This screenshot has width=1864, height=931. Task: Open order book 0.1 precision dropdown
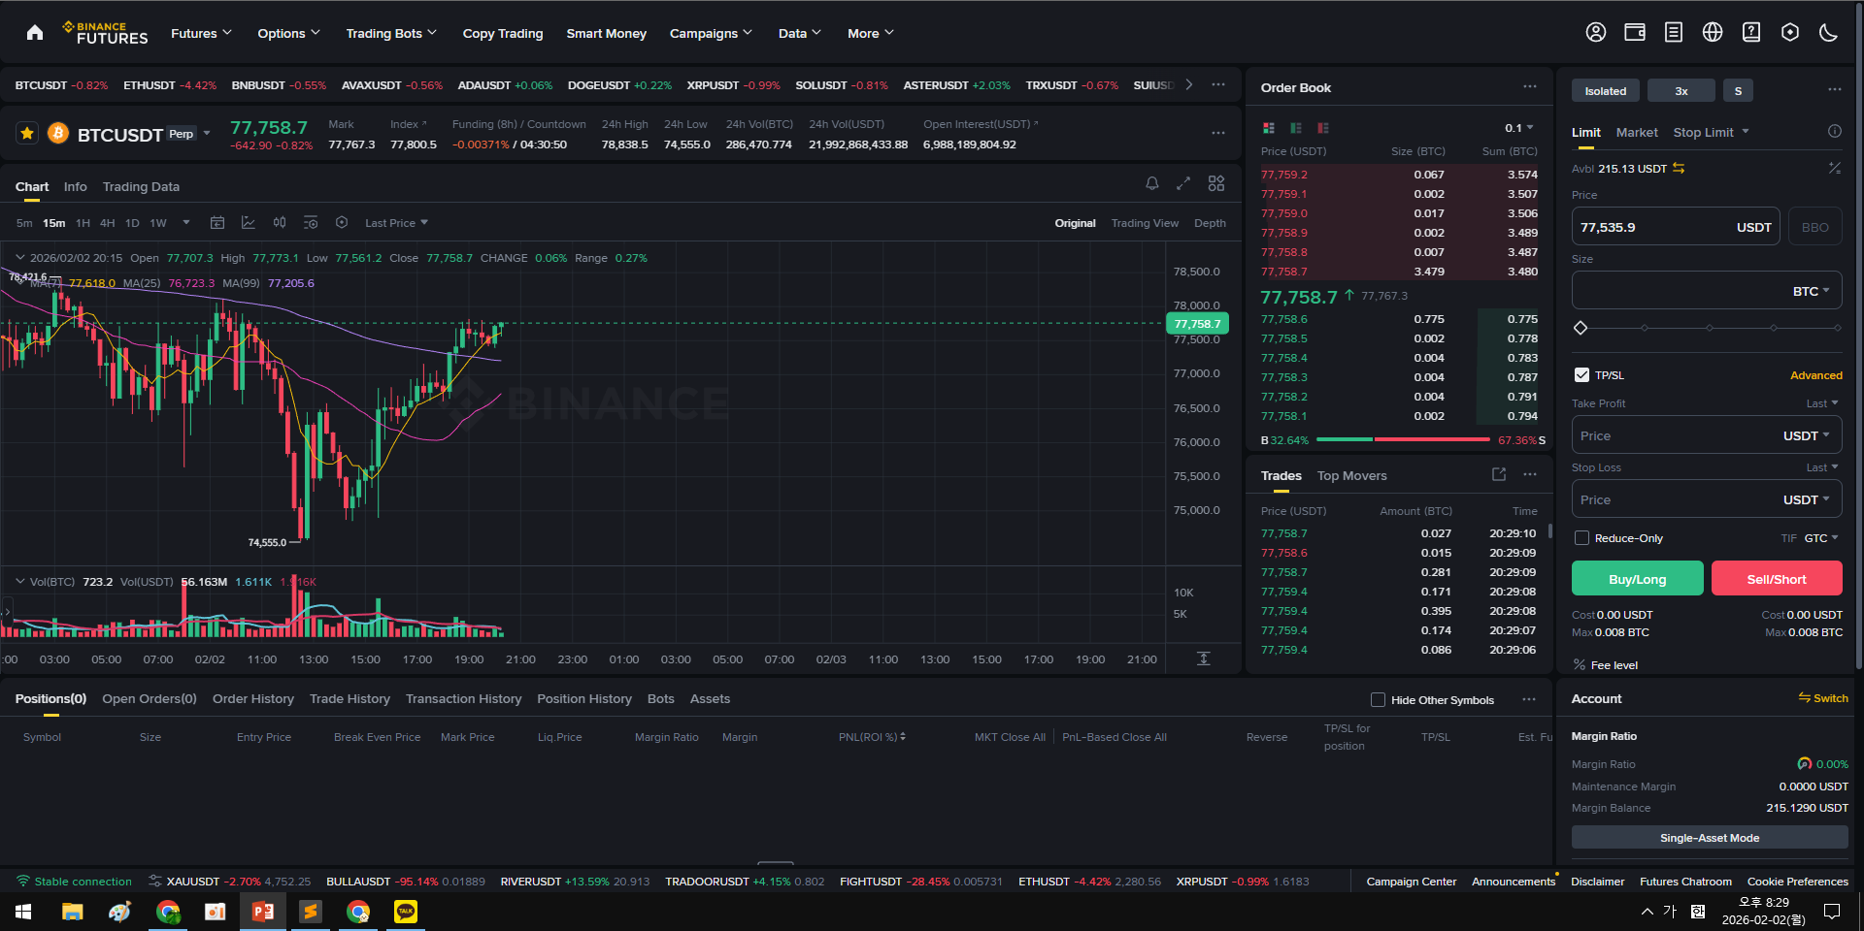point(1519,128)
